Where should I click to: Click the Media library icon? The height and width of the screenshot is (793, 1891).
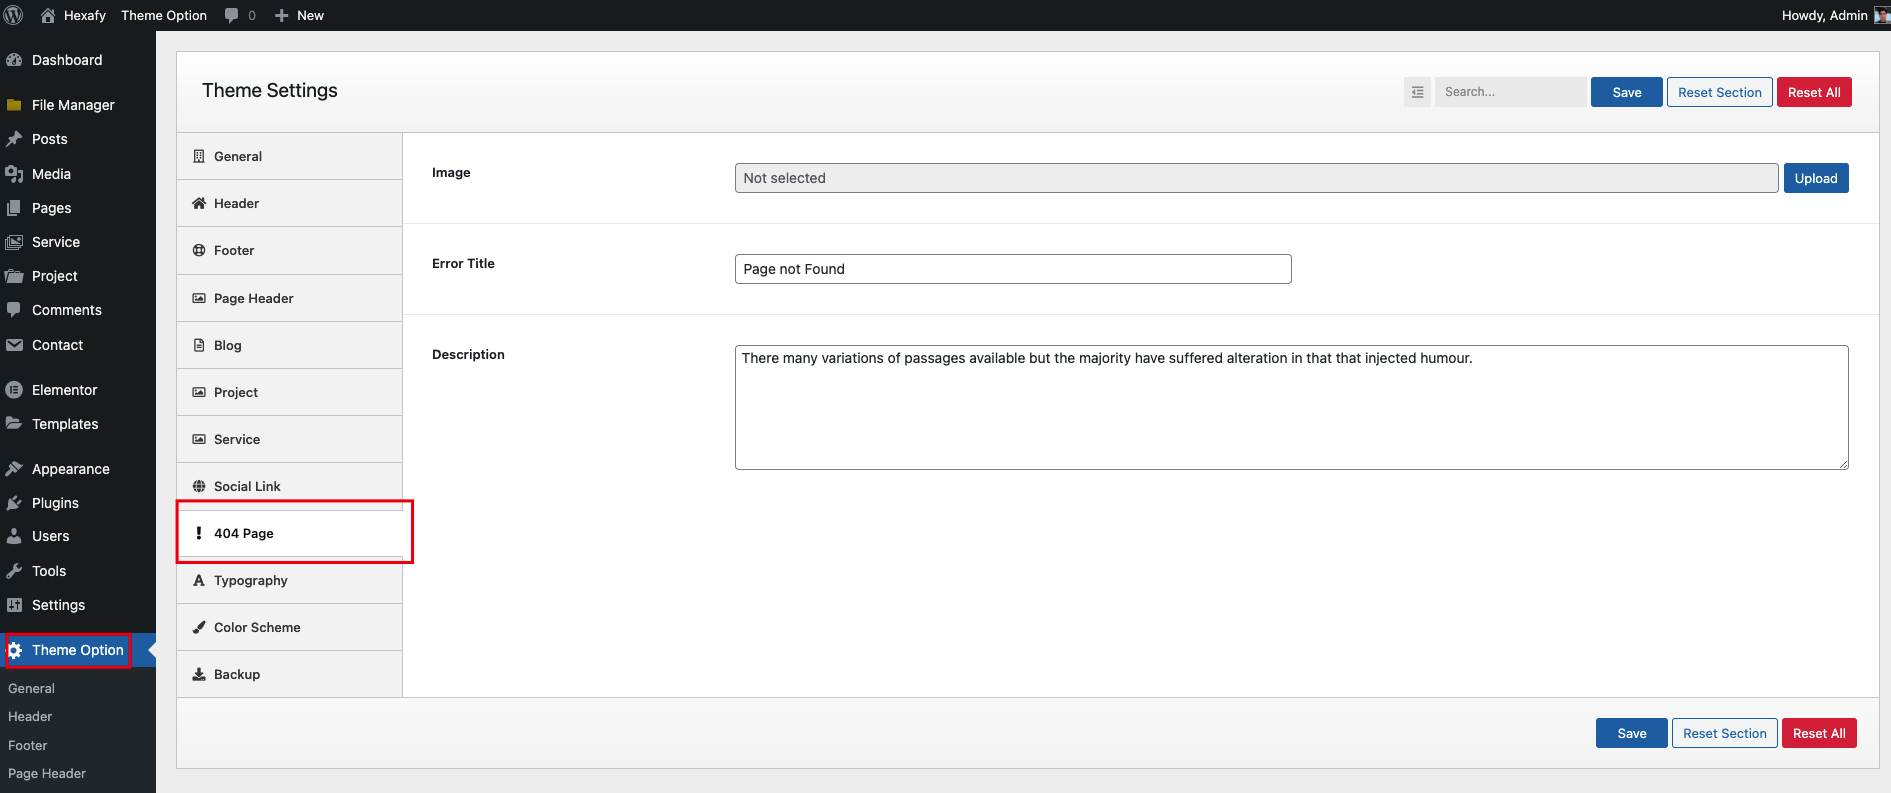coord(14,174)
